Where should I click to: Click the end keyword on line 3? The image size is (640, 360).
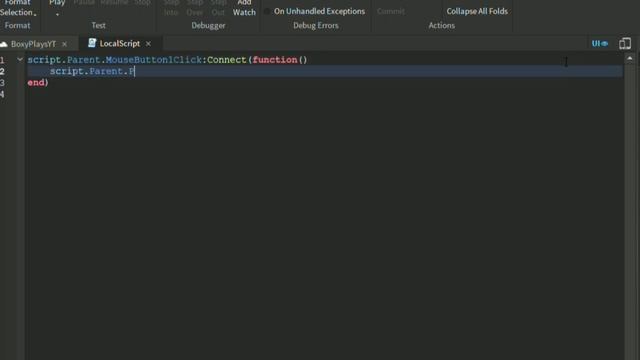[36, 82]
